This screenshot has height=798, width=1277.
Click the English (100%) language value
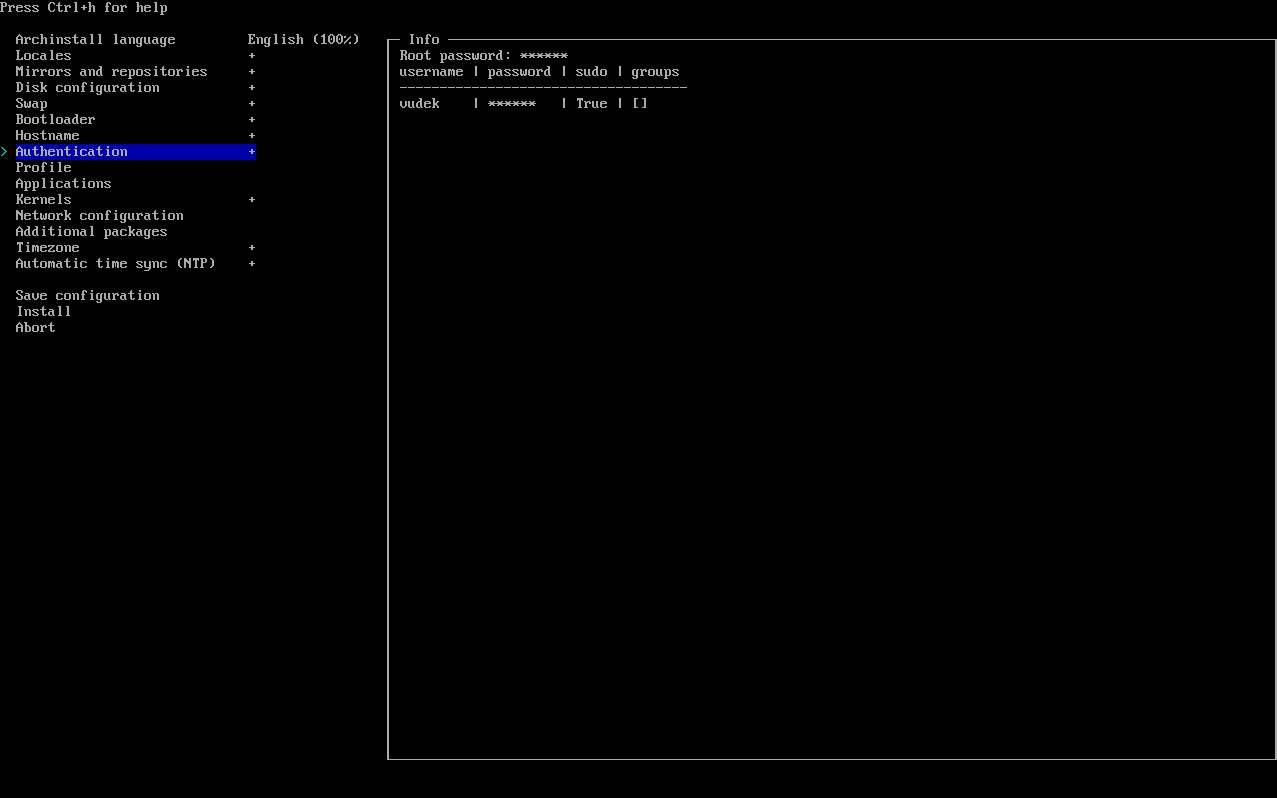click(304, 40)
